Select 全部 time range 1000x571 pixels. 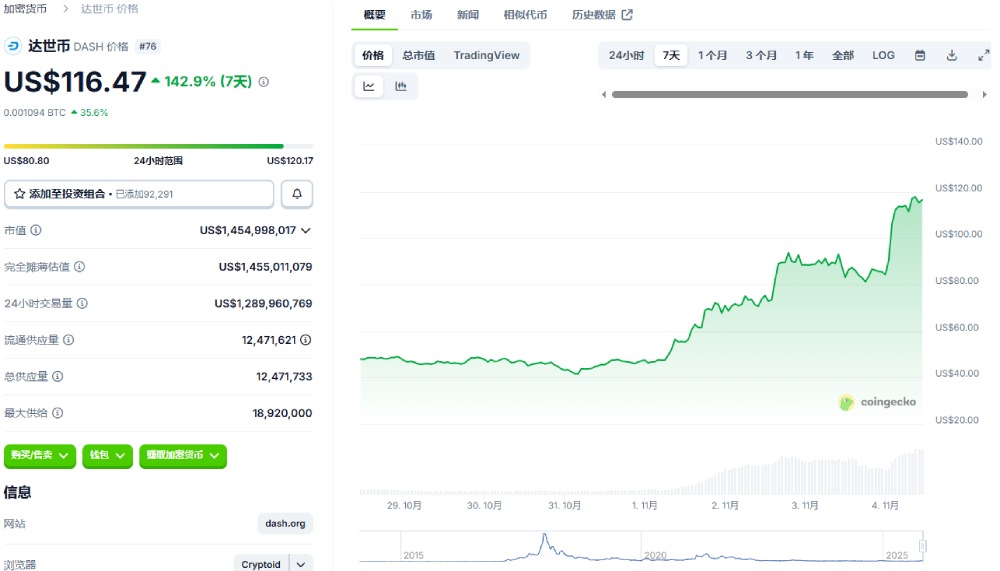coord(842,56)
